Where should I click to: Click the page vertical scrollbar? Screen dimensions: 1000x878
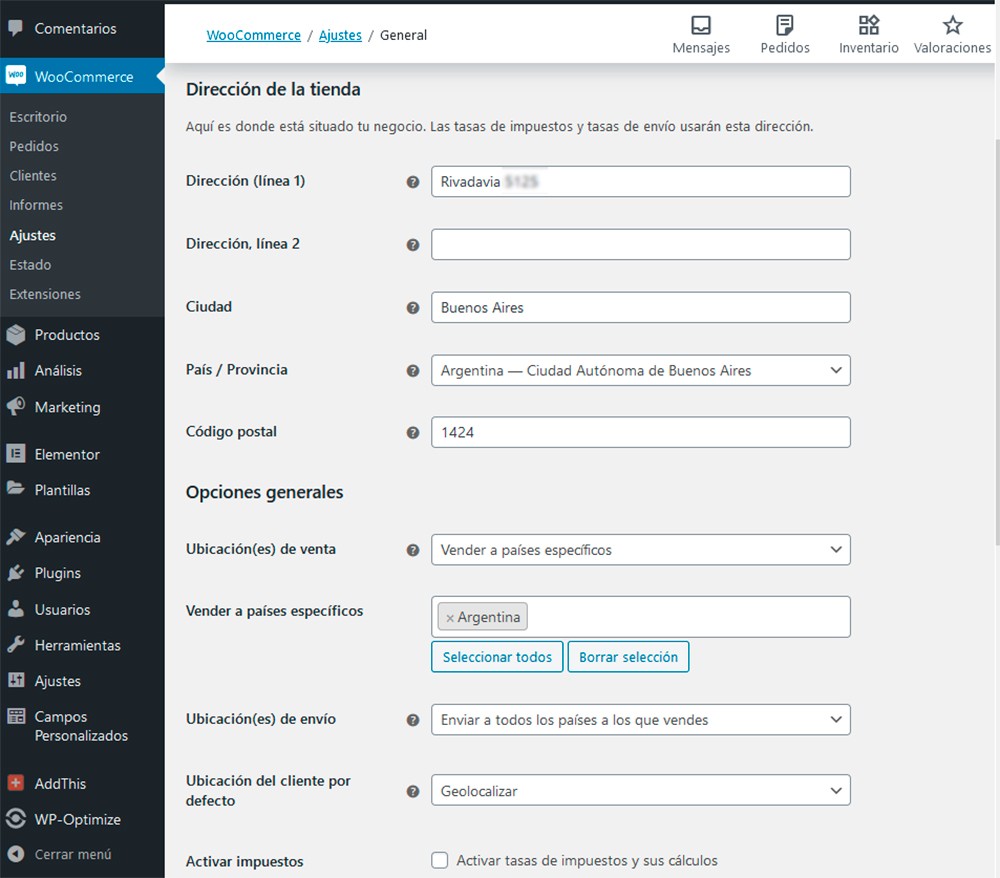996,341
